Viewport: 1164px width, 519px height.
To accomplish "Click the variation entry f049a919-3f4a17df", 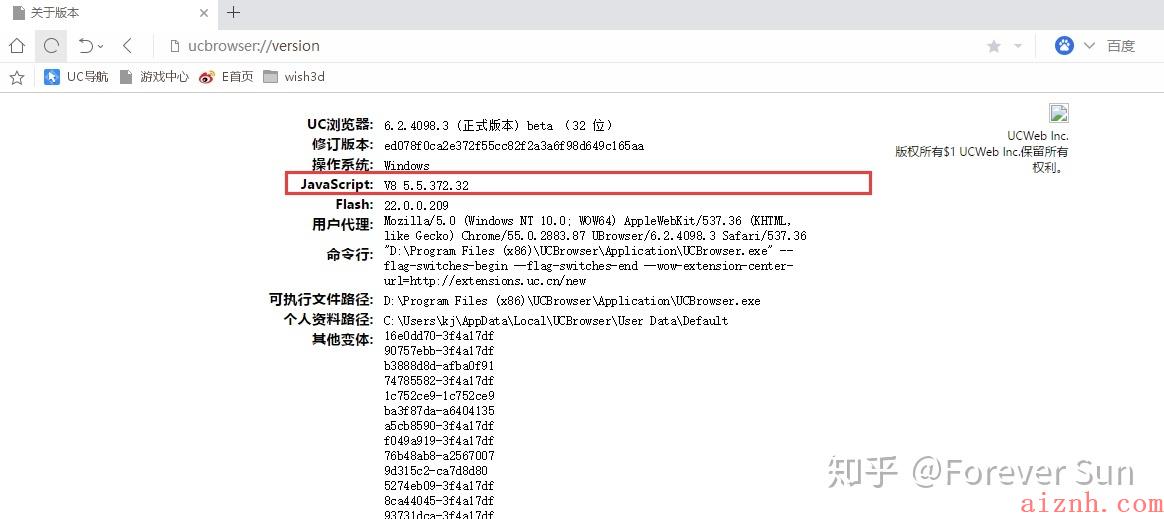I will (439, 440).
